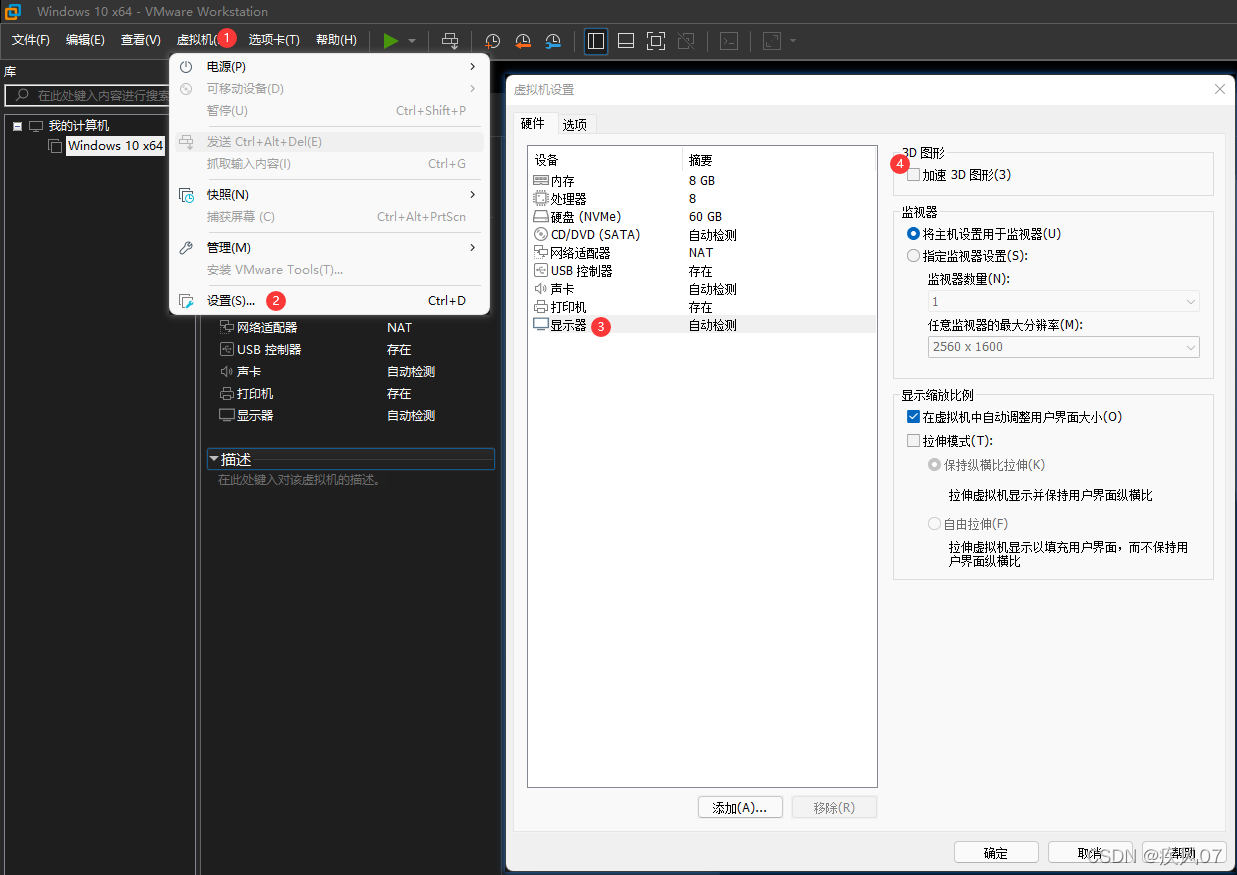Click the green power-on play button
The height and width of the screenshot is (875, 1237).
[x=390, y=41]
